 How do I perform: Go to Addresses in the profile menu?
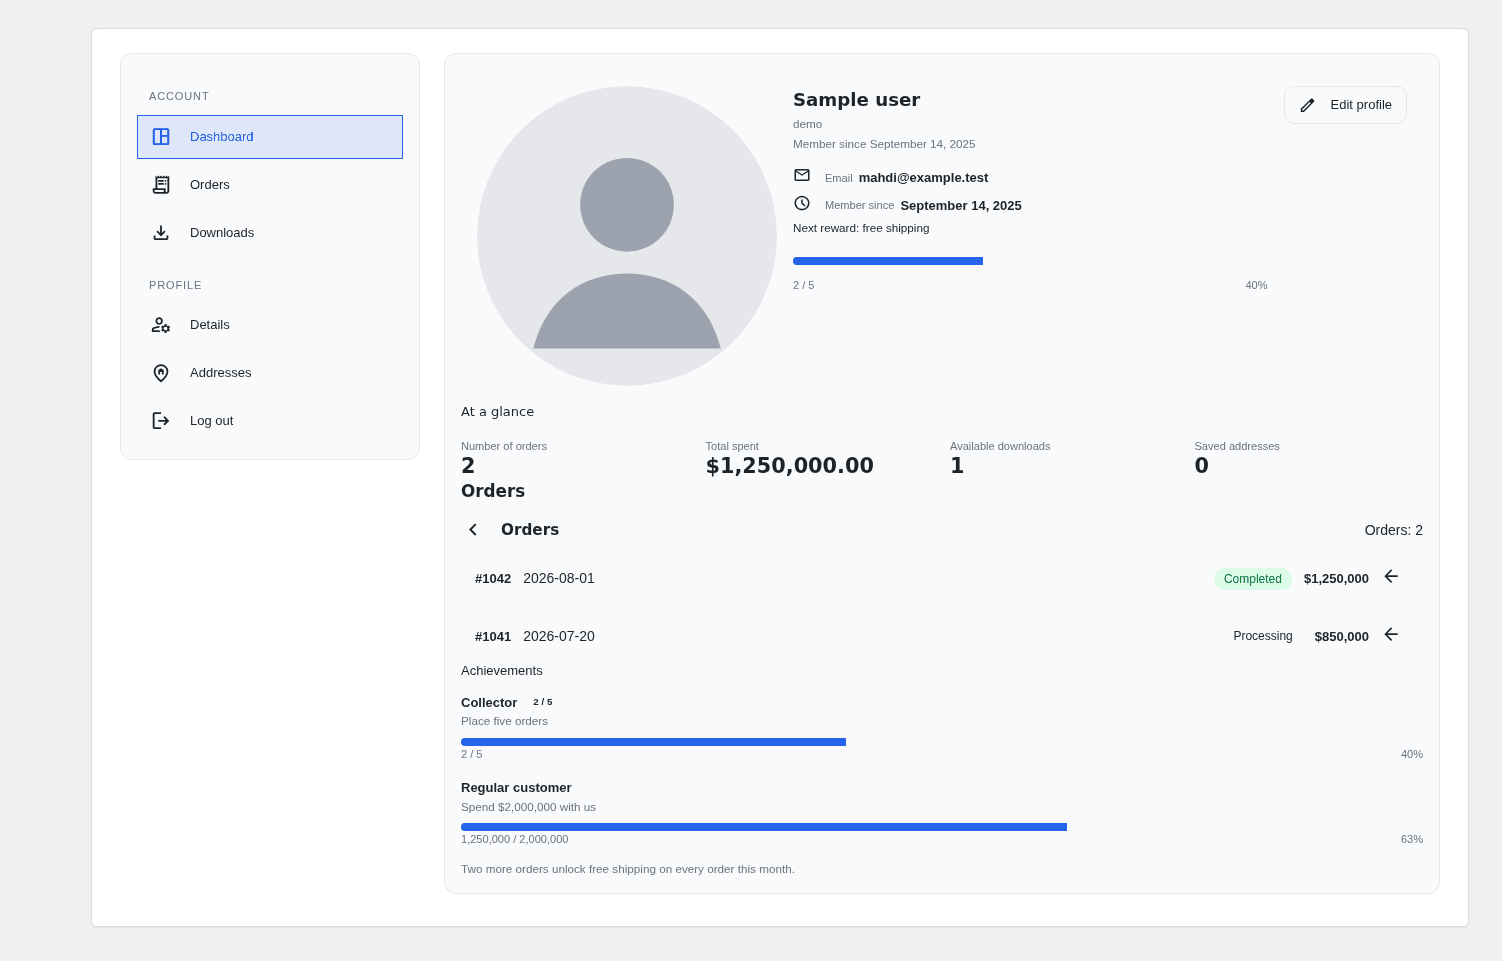coord(270,373)
